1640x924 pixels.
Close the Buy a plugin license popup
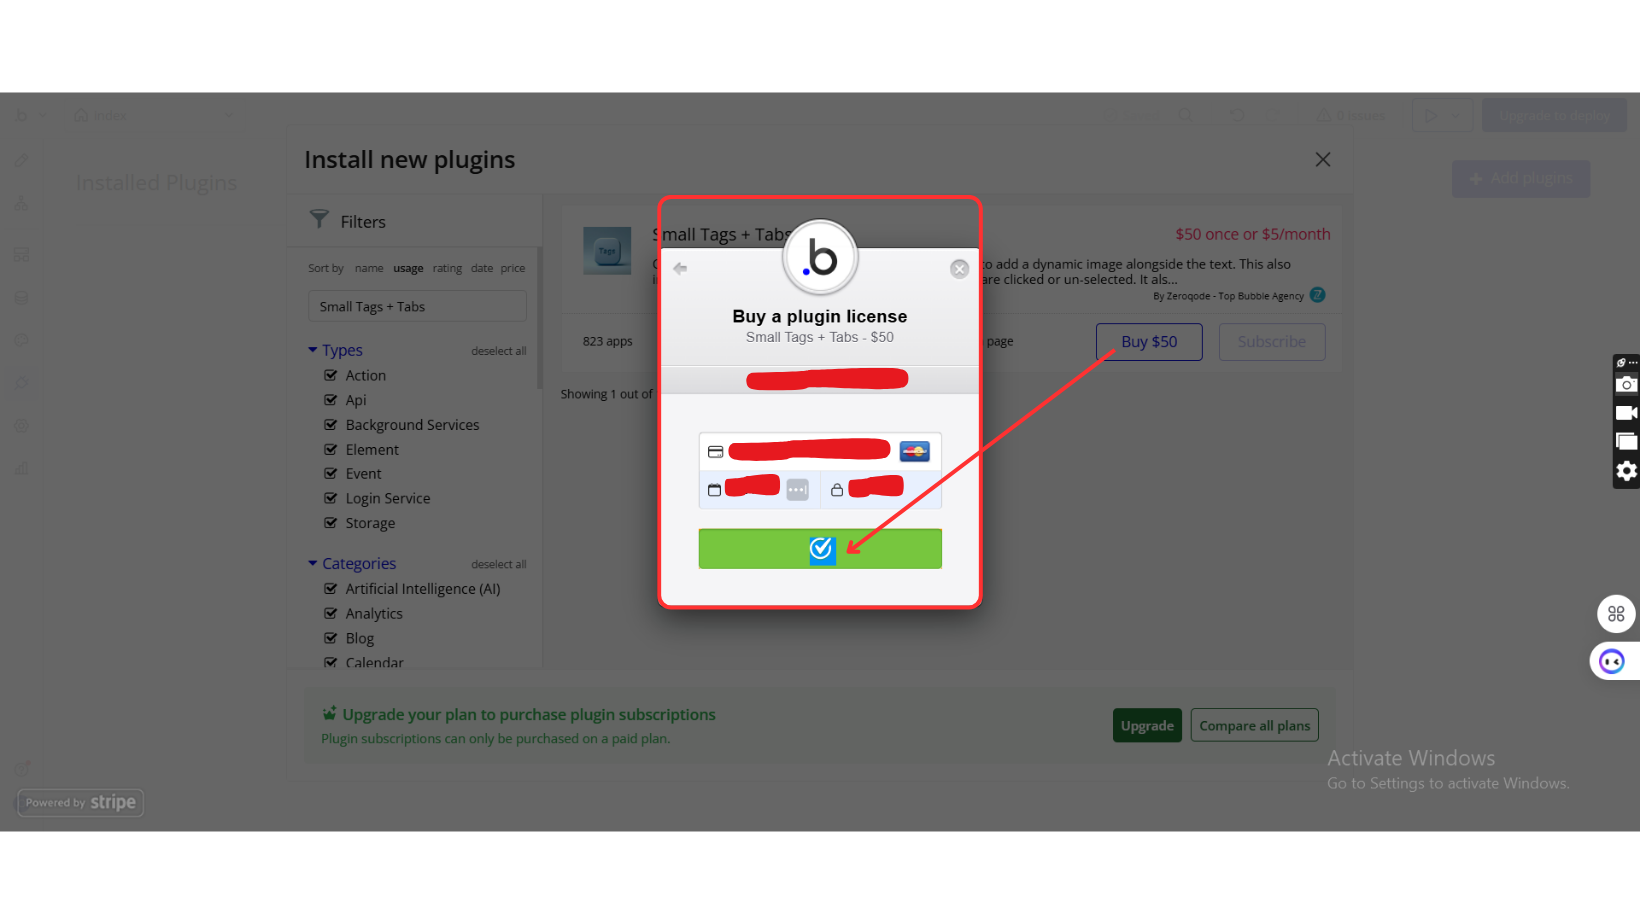tap(959, 269)
